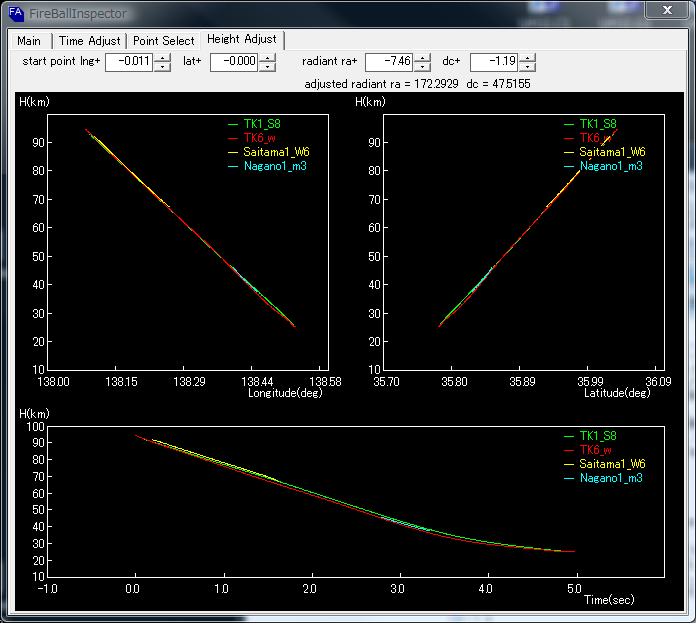The height and width of the screenshot is (623, 696).
Task: Increase start point lng+ with up arrow
Action: pos(162,57)
